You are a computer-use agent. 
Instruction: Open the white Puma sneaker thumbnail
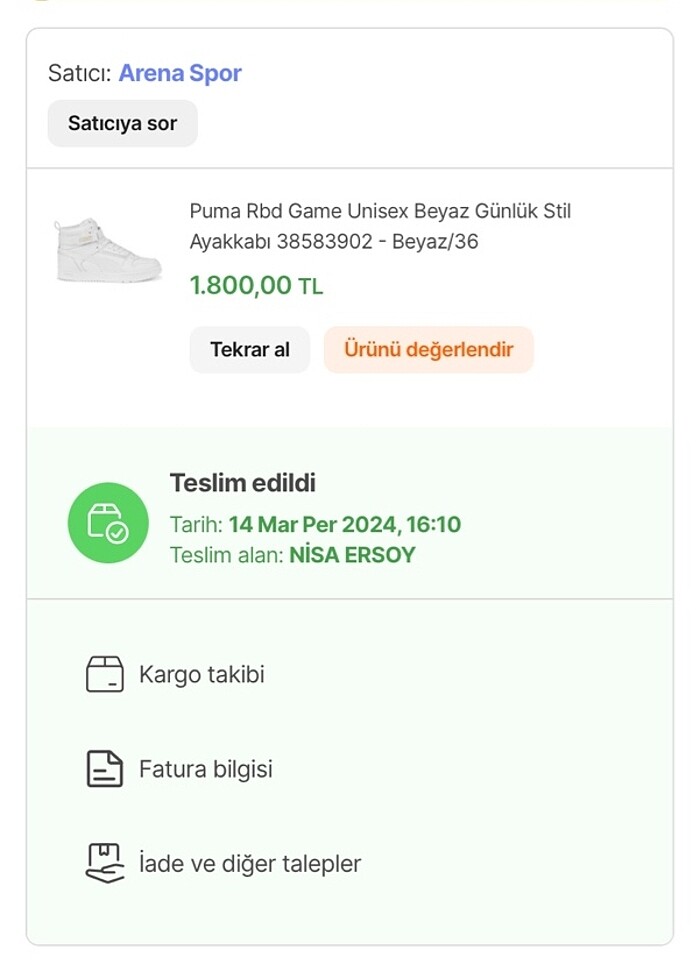(108, 250)
